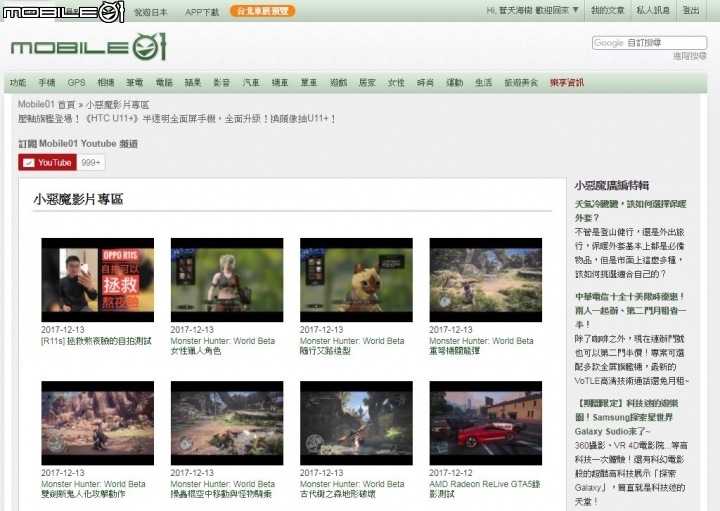This screenshot has width=720, height=511.
Task: Select the 旅遊美食 navigation item
Action: click(x=521, y=83)
